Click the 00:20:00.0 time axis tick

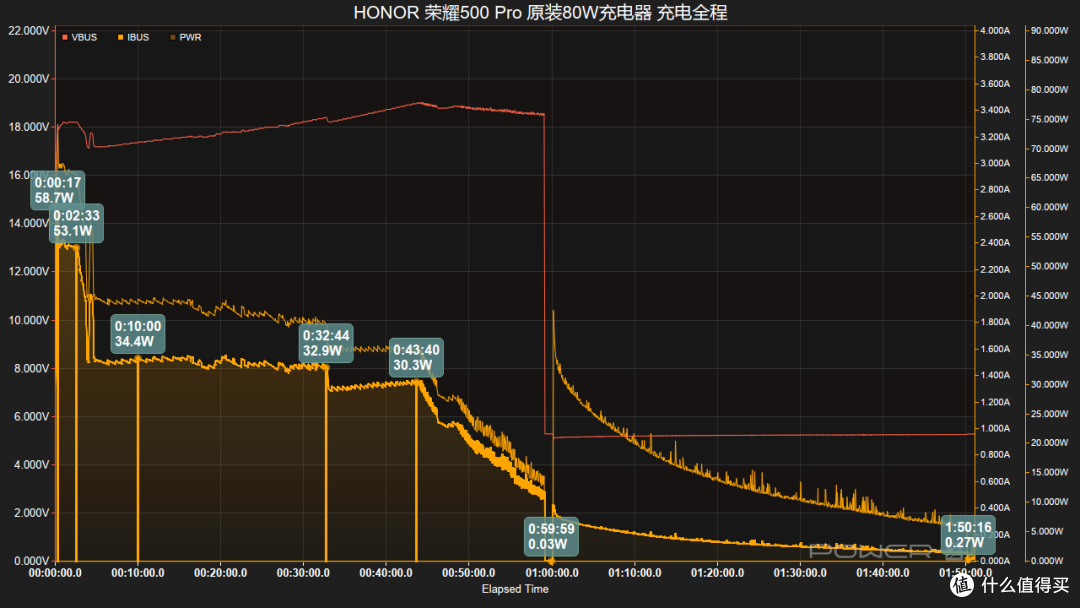click(x=220, y=573)
